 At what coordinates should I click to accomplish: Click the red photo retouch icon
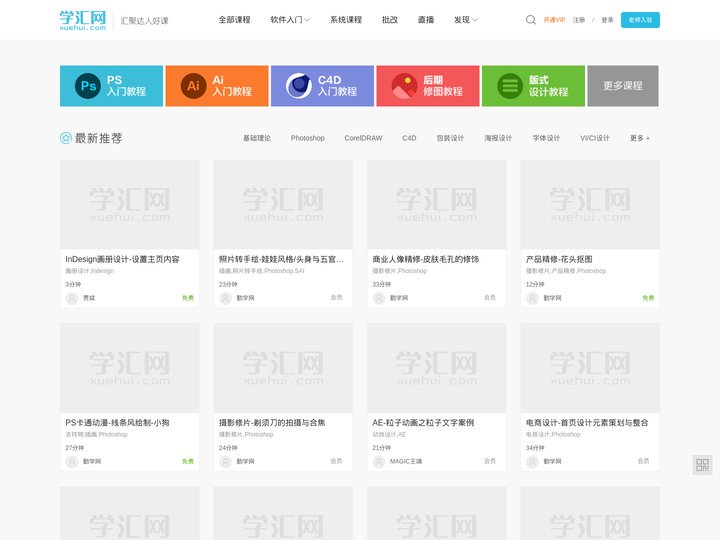(x=404, y=86)
